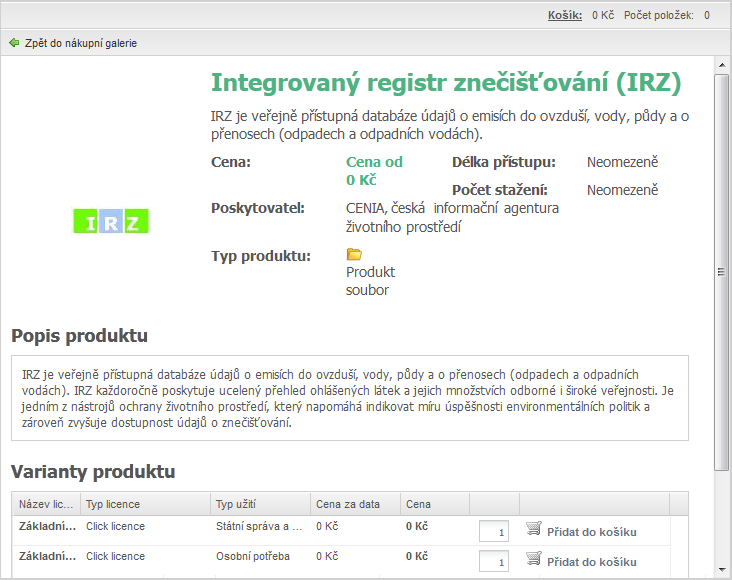Image resolution: width=732 pixels, height=580 pixels.
Task: Click the vertical scrollbar thumb
Action: coord(722,272)
